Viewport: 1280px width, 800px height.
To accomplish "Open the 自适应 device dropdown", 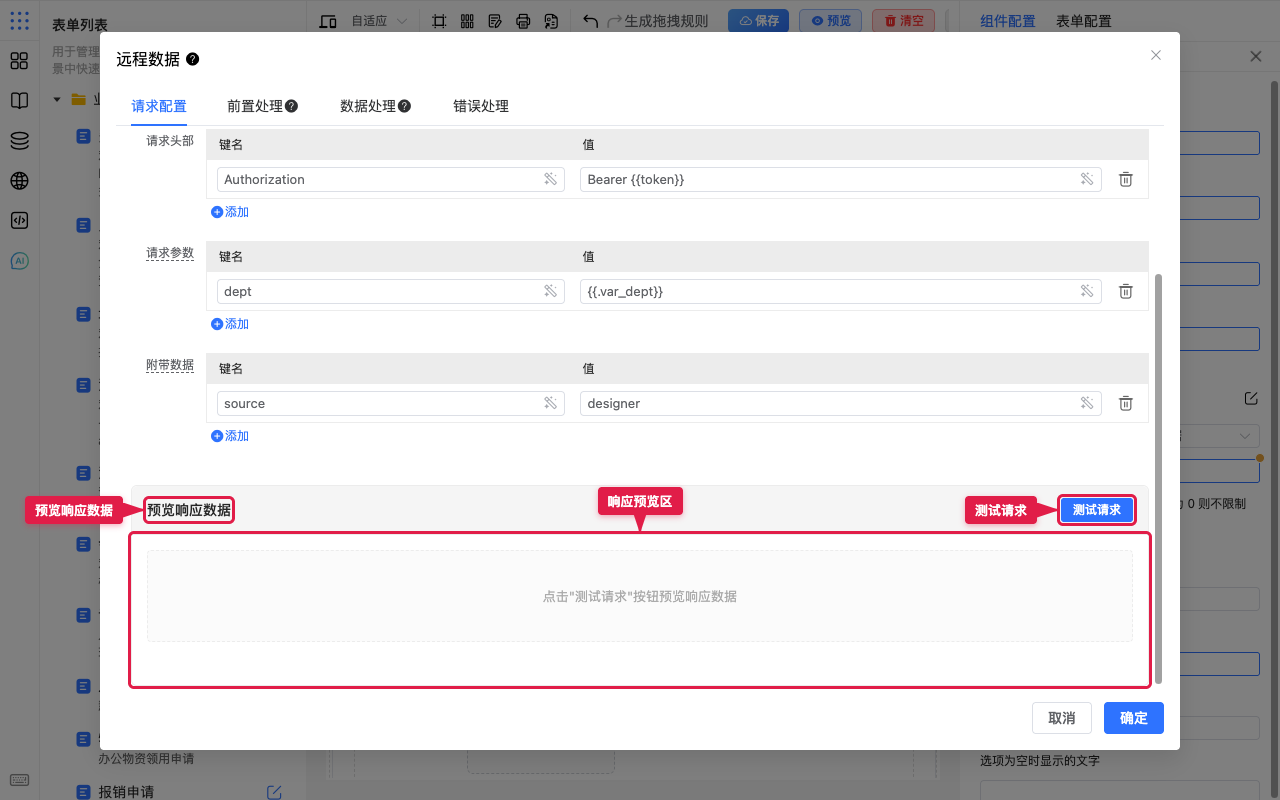I will coord(379,21).
